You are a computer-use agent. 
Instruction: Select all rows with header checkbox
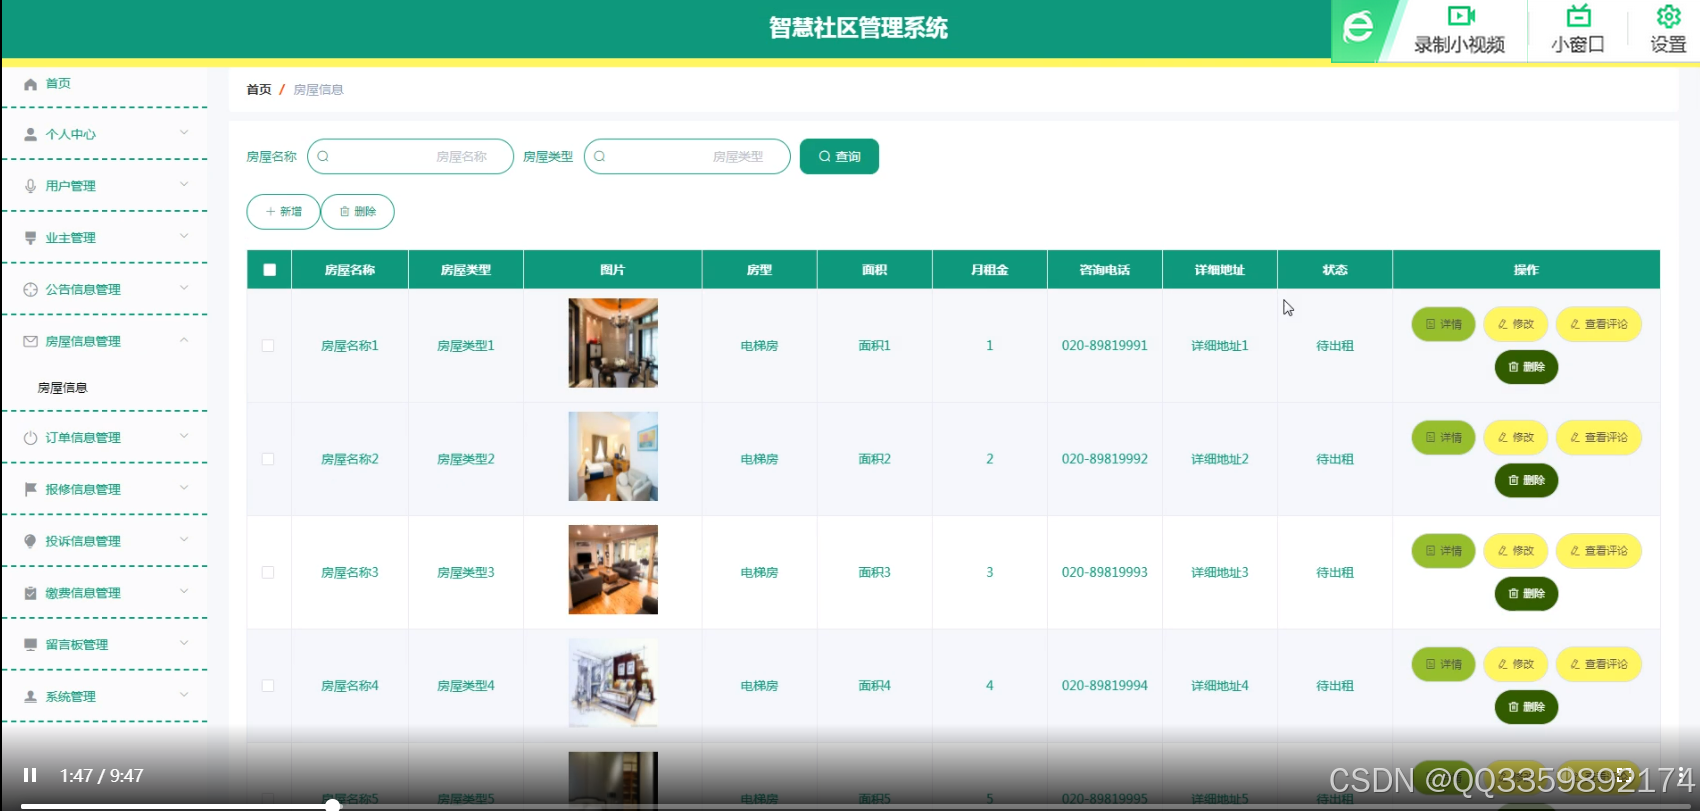(x=269, y=270)
